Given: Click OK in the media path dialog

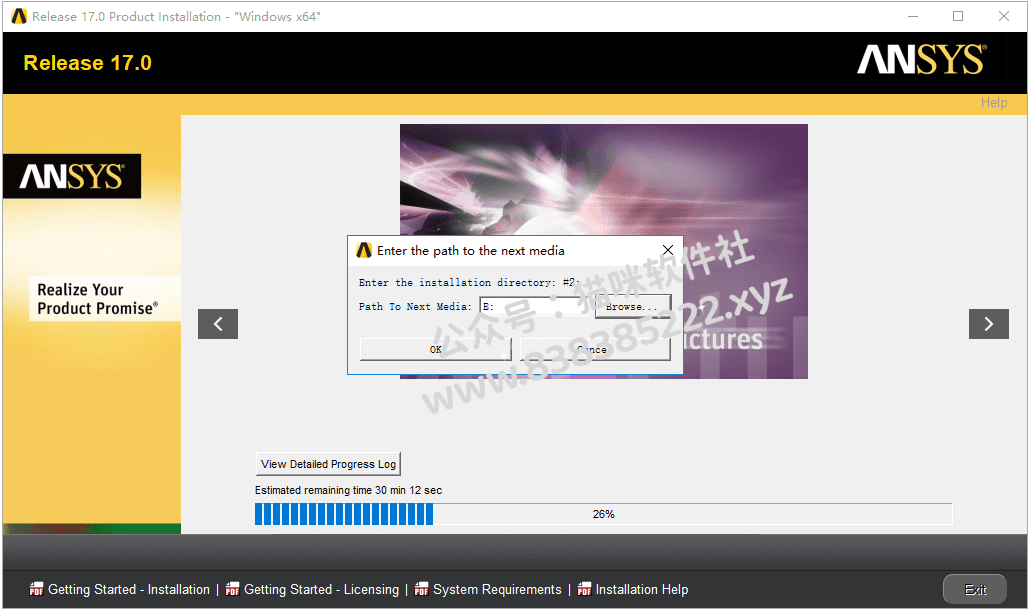Looking at the screenshot, I should (x=435, y=349).
